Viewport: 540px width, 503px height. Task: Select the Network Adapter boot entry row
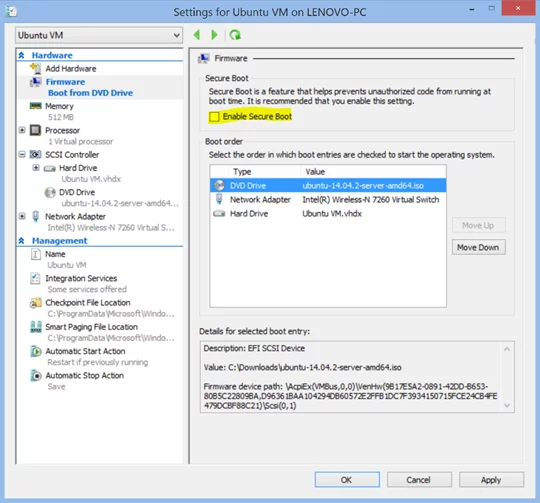click(x=328, y=199)
